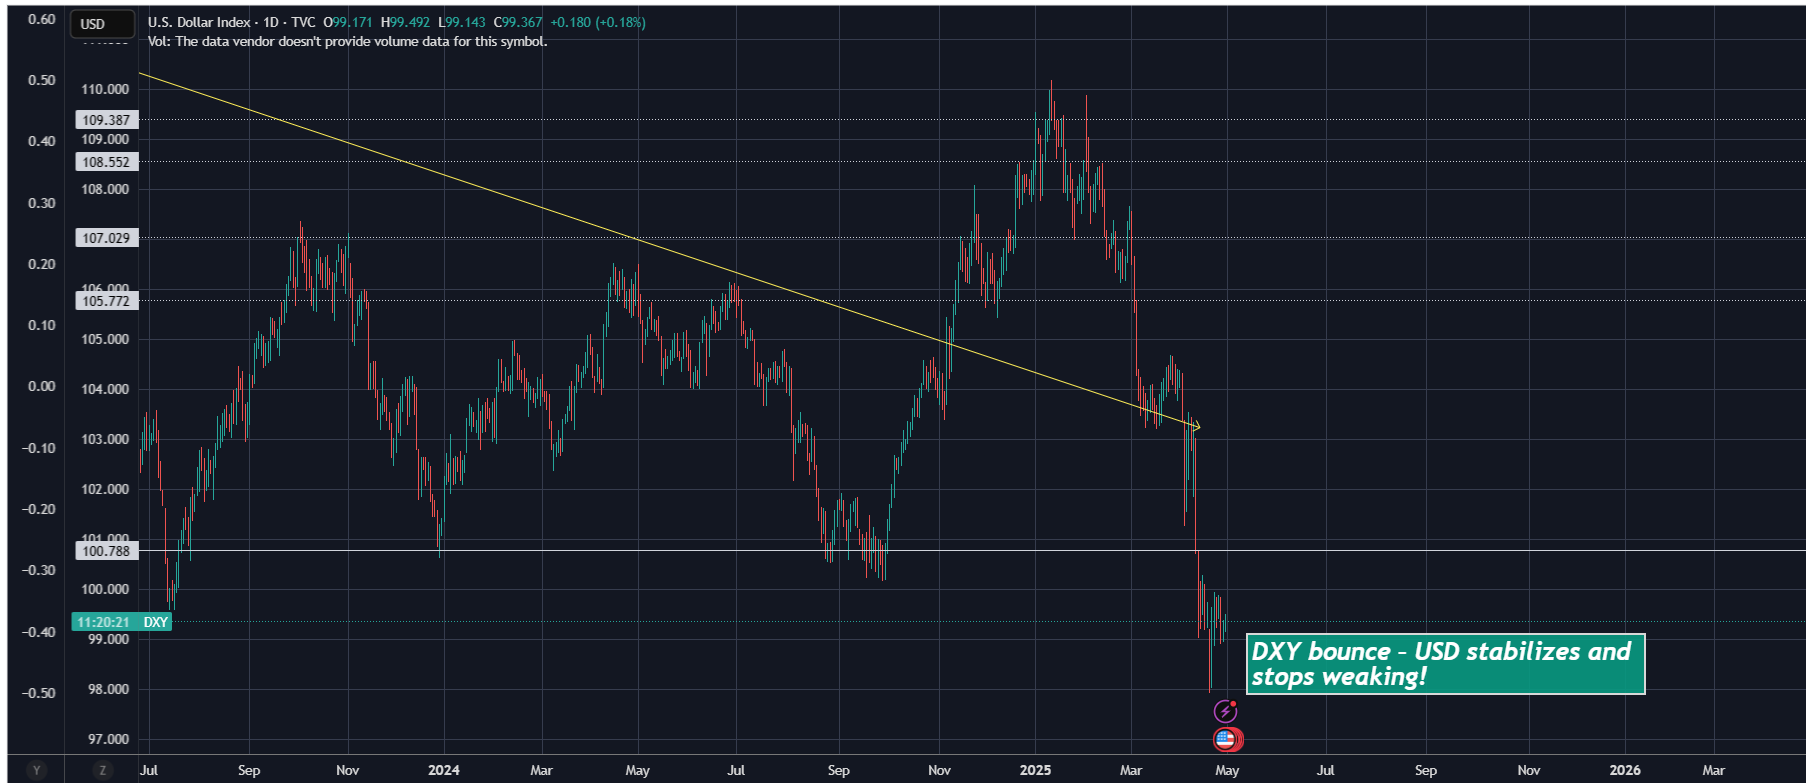The width and height of the screenshot is (1806, 783).
Task: Select the 107.029 horizontal line price label
Action: pos(106,238)
